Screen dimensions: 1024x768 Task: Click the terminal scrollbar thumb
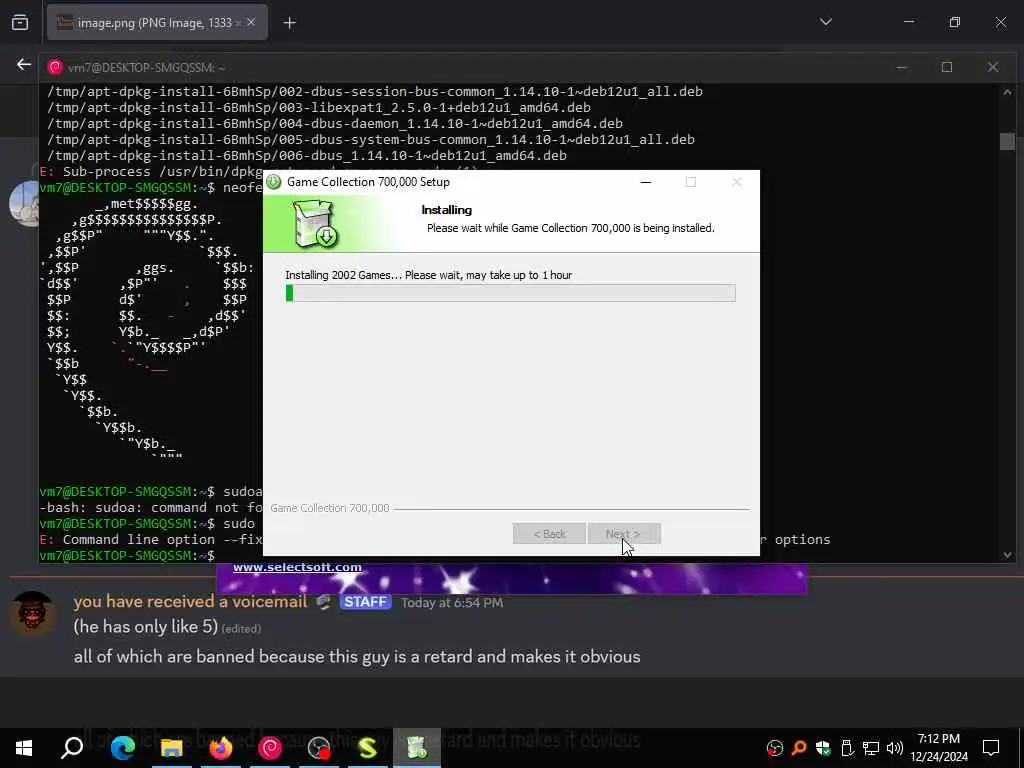click(x=1007, y=141)
